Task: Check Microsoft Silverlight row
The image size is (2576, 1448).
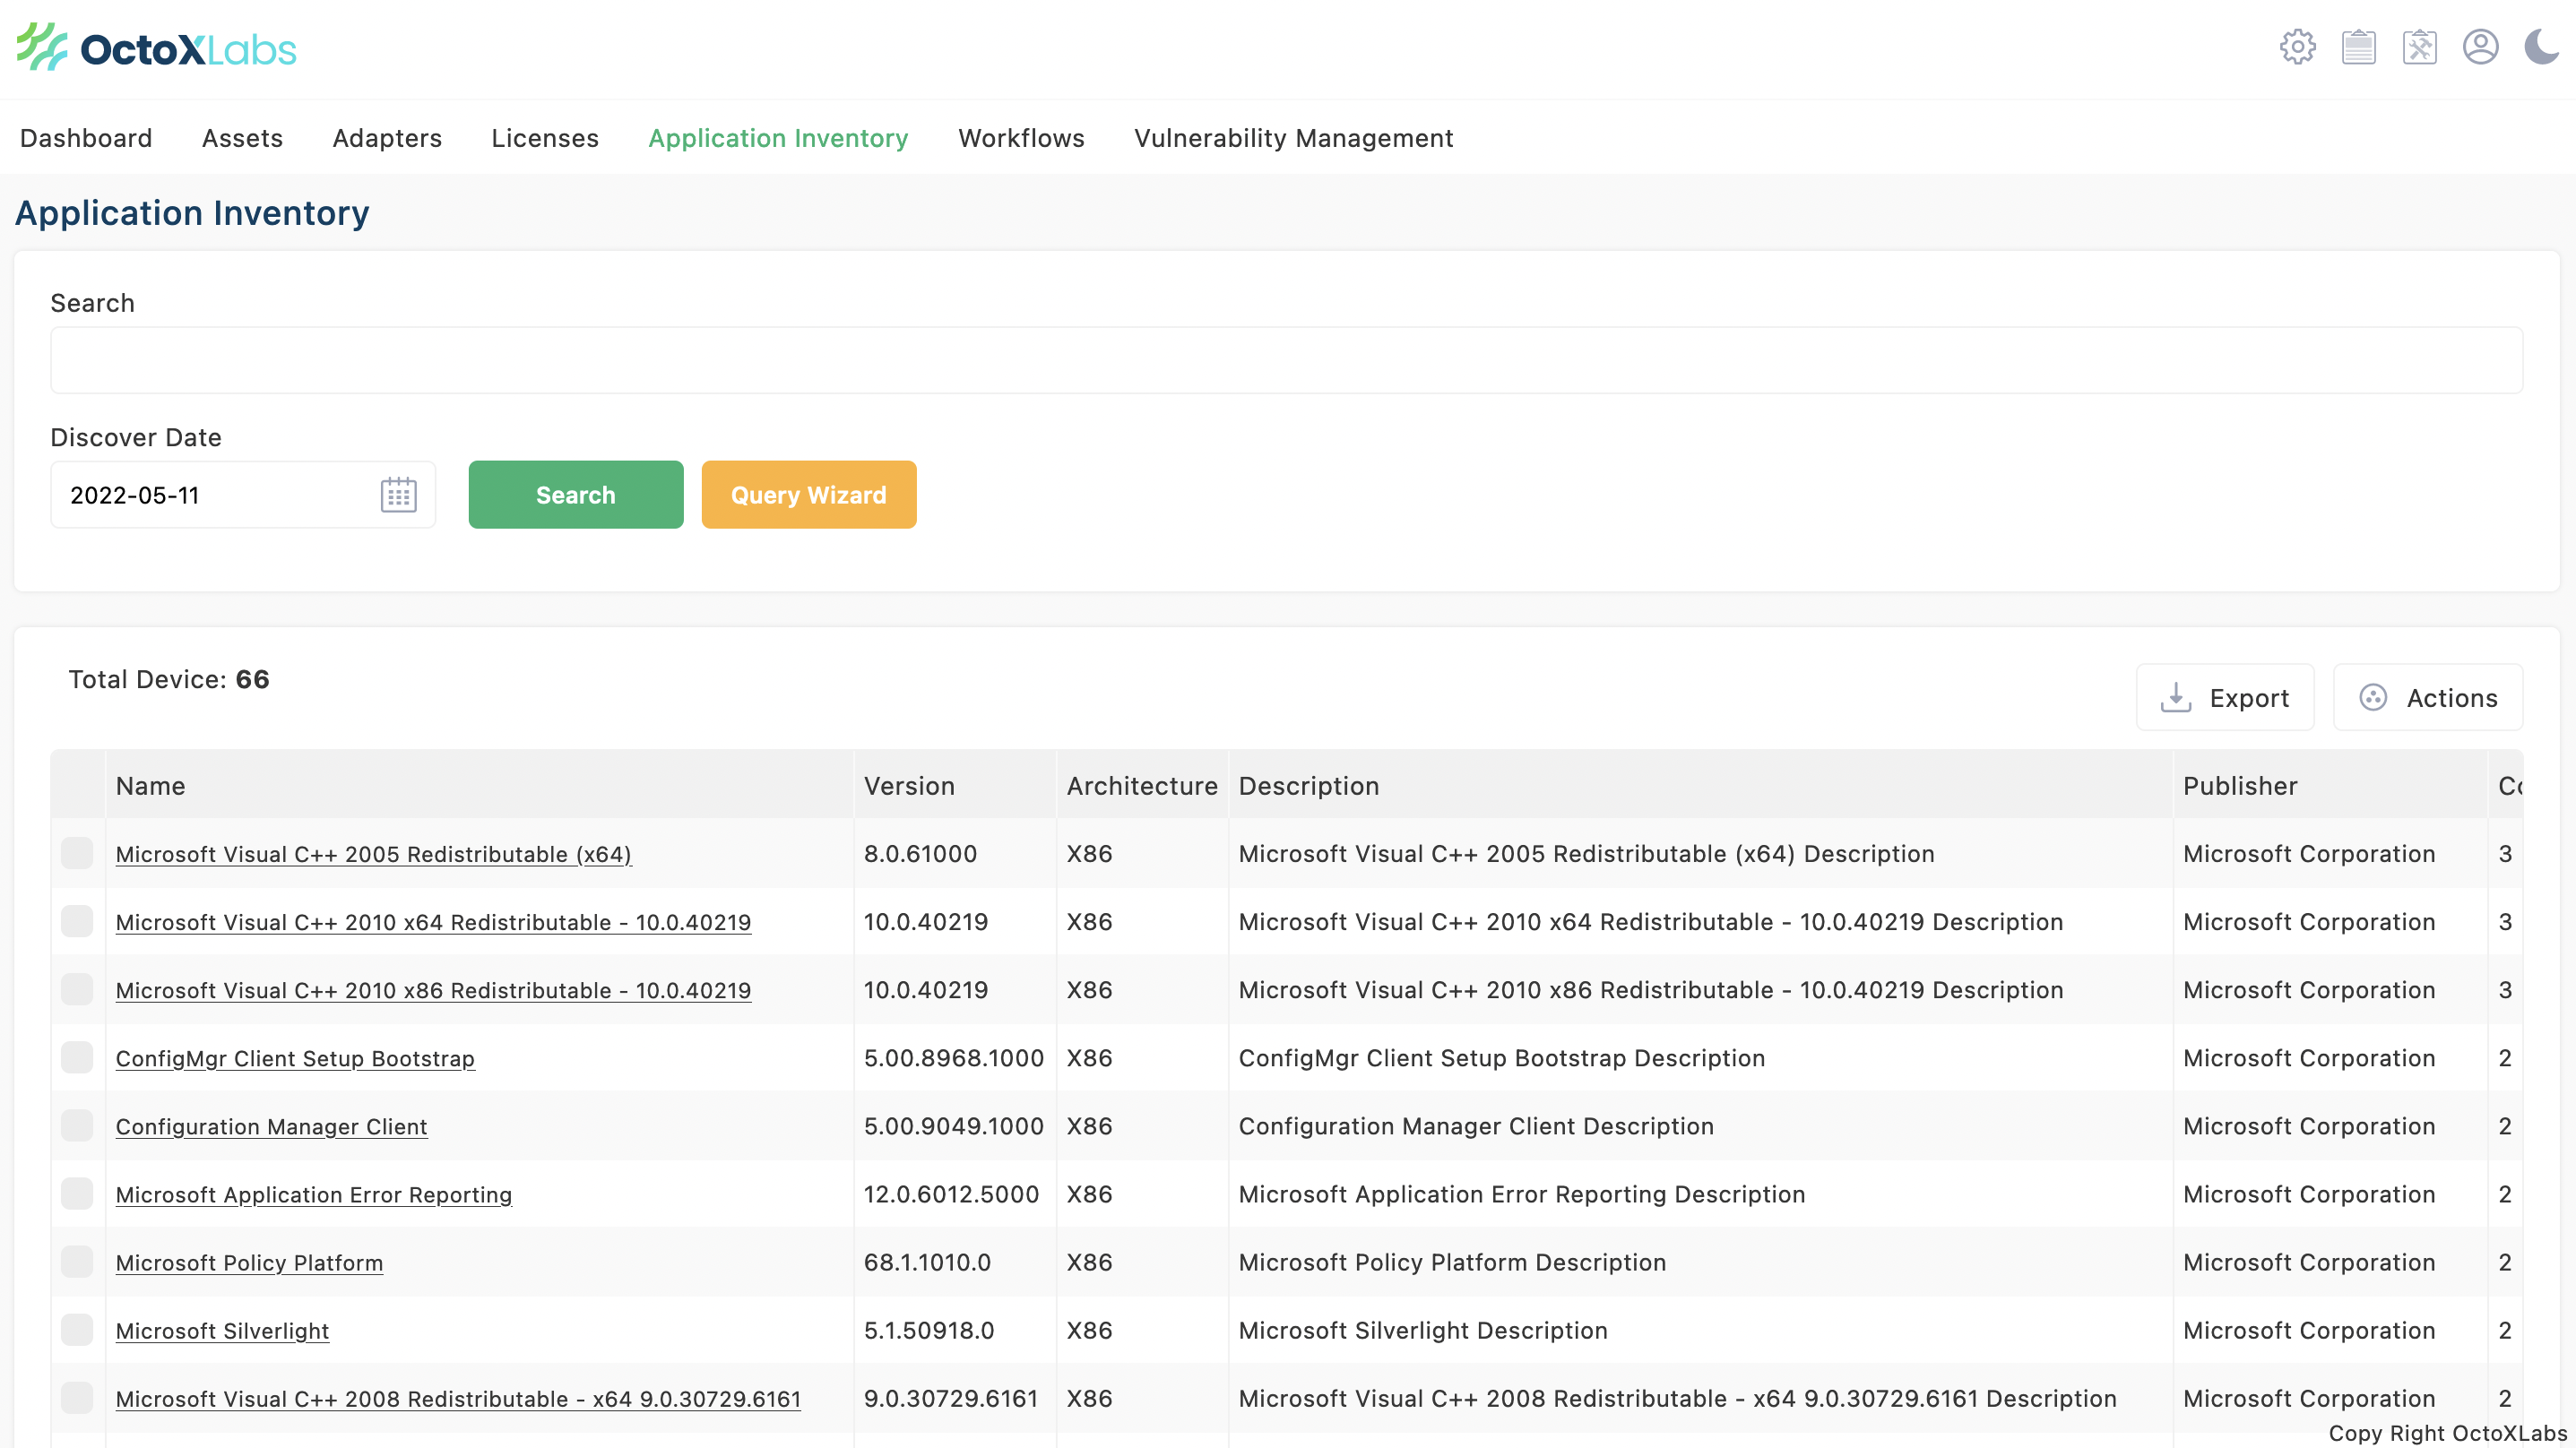Action: (x=77, y=1329)
